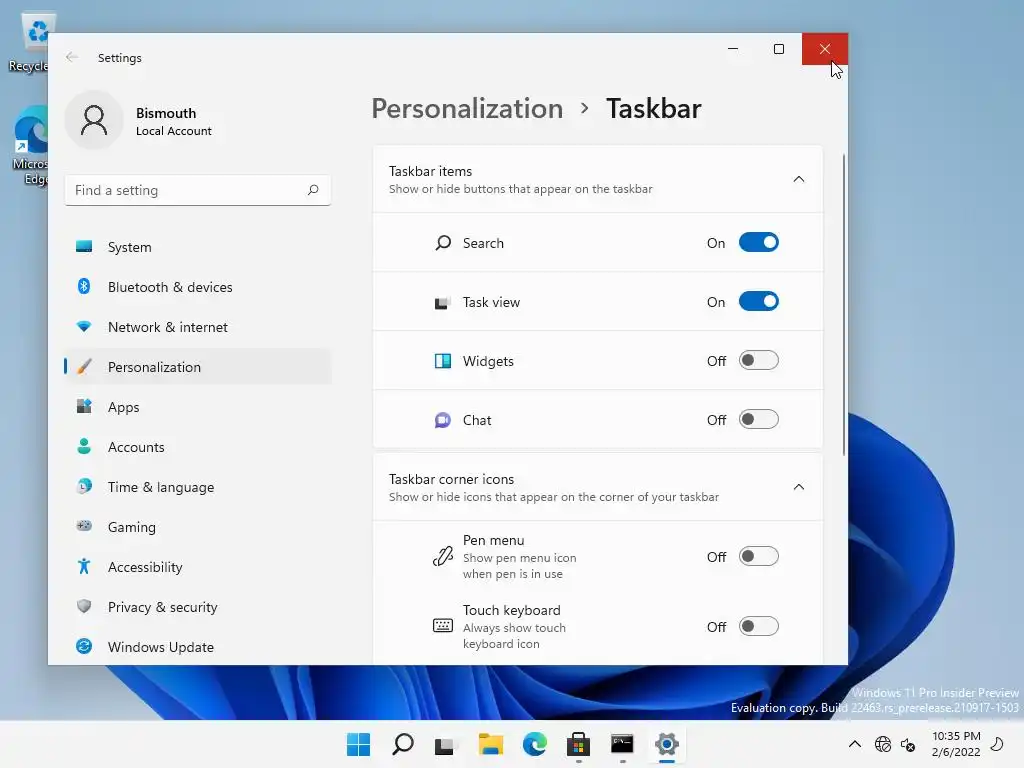Screen dimensions: 1024x768
Task: Click the Personalization paintbrush icon
Action: 84,366
